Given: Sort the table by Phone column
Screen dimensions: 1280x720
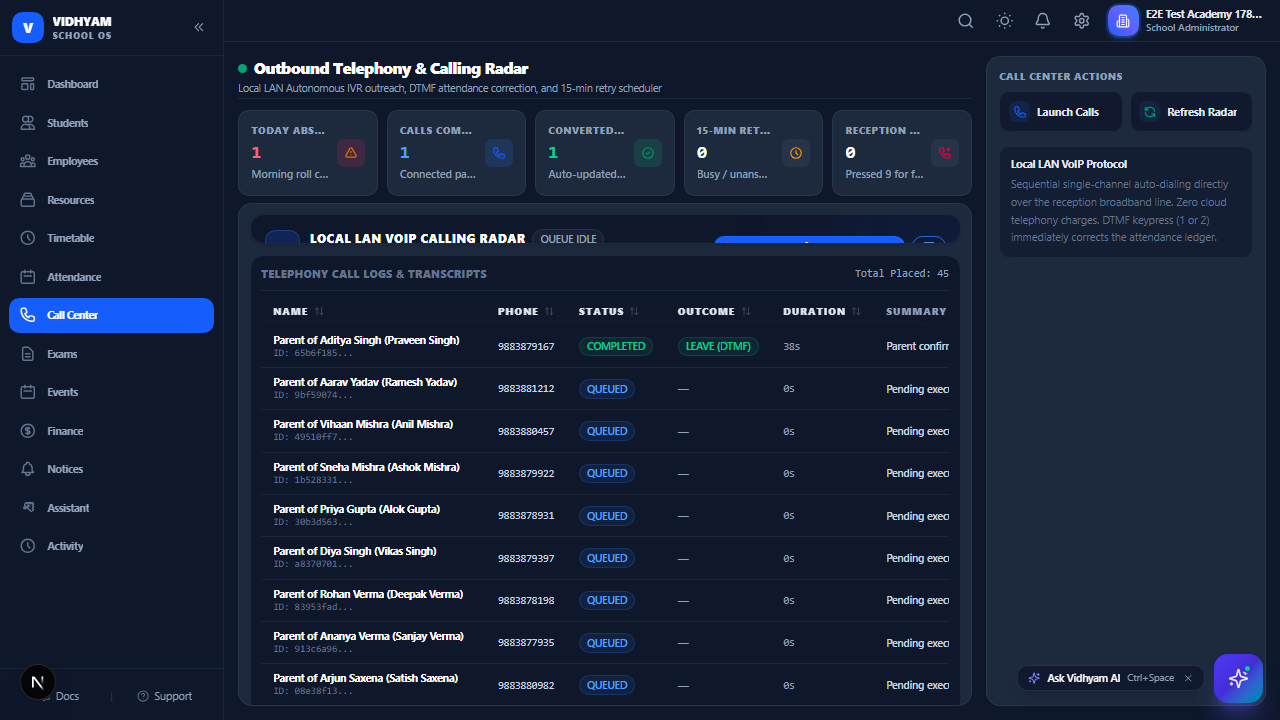Looking at the screenshot, I should (526, 312).
